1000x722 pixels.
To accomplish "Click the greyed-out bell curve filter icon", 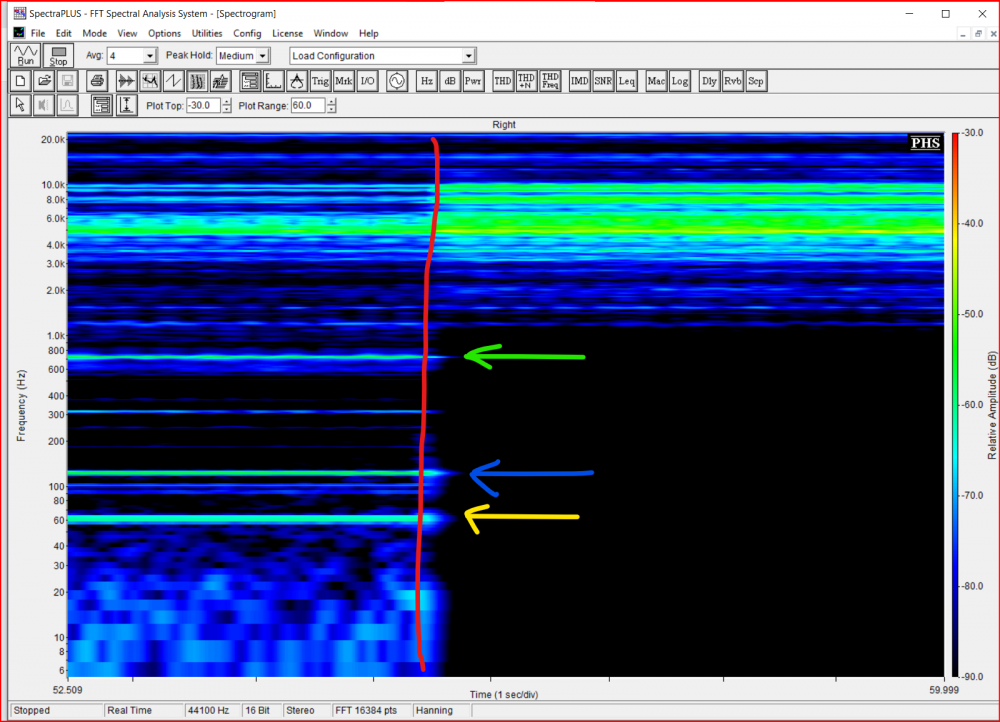I will click(68, 105).
